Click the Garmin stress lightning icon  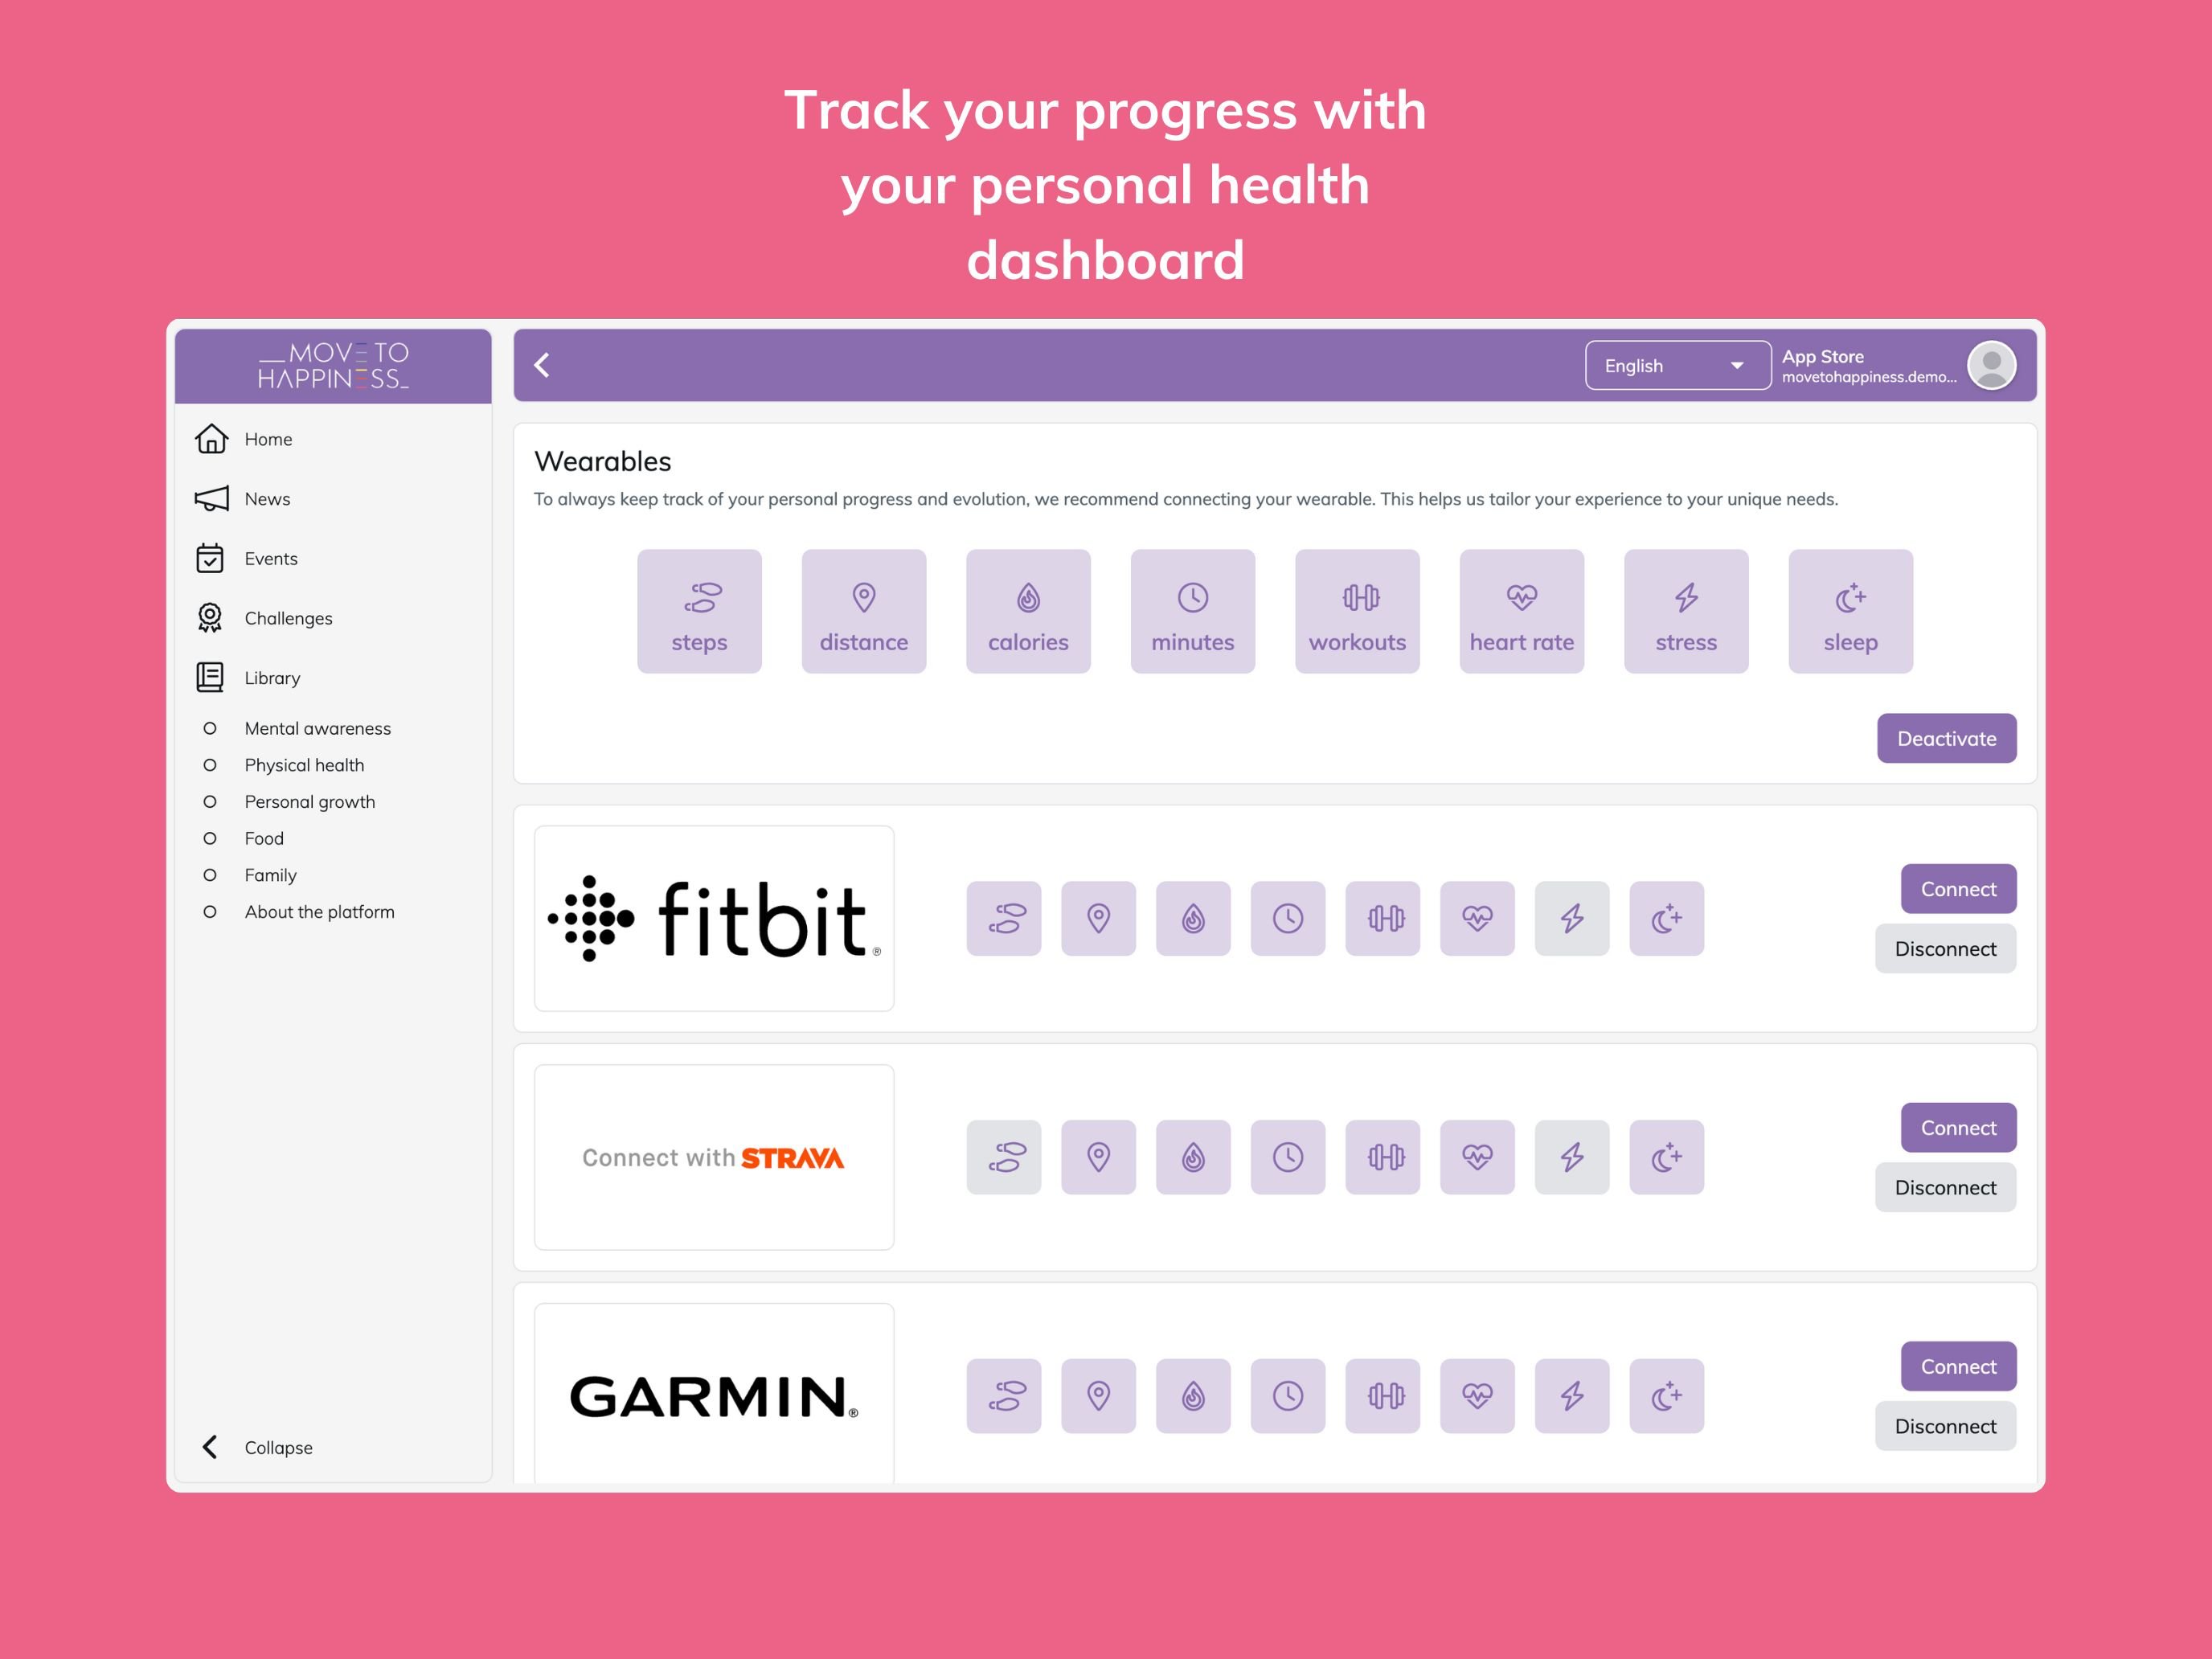point(1572,1396)
